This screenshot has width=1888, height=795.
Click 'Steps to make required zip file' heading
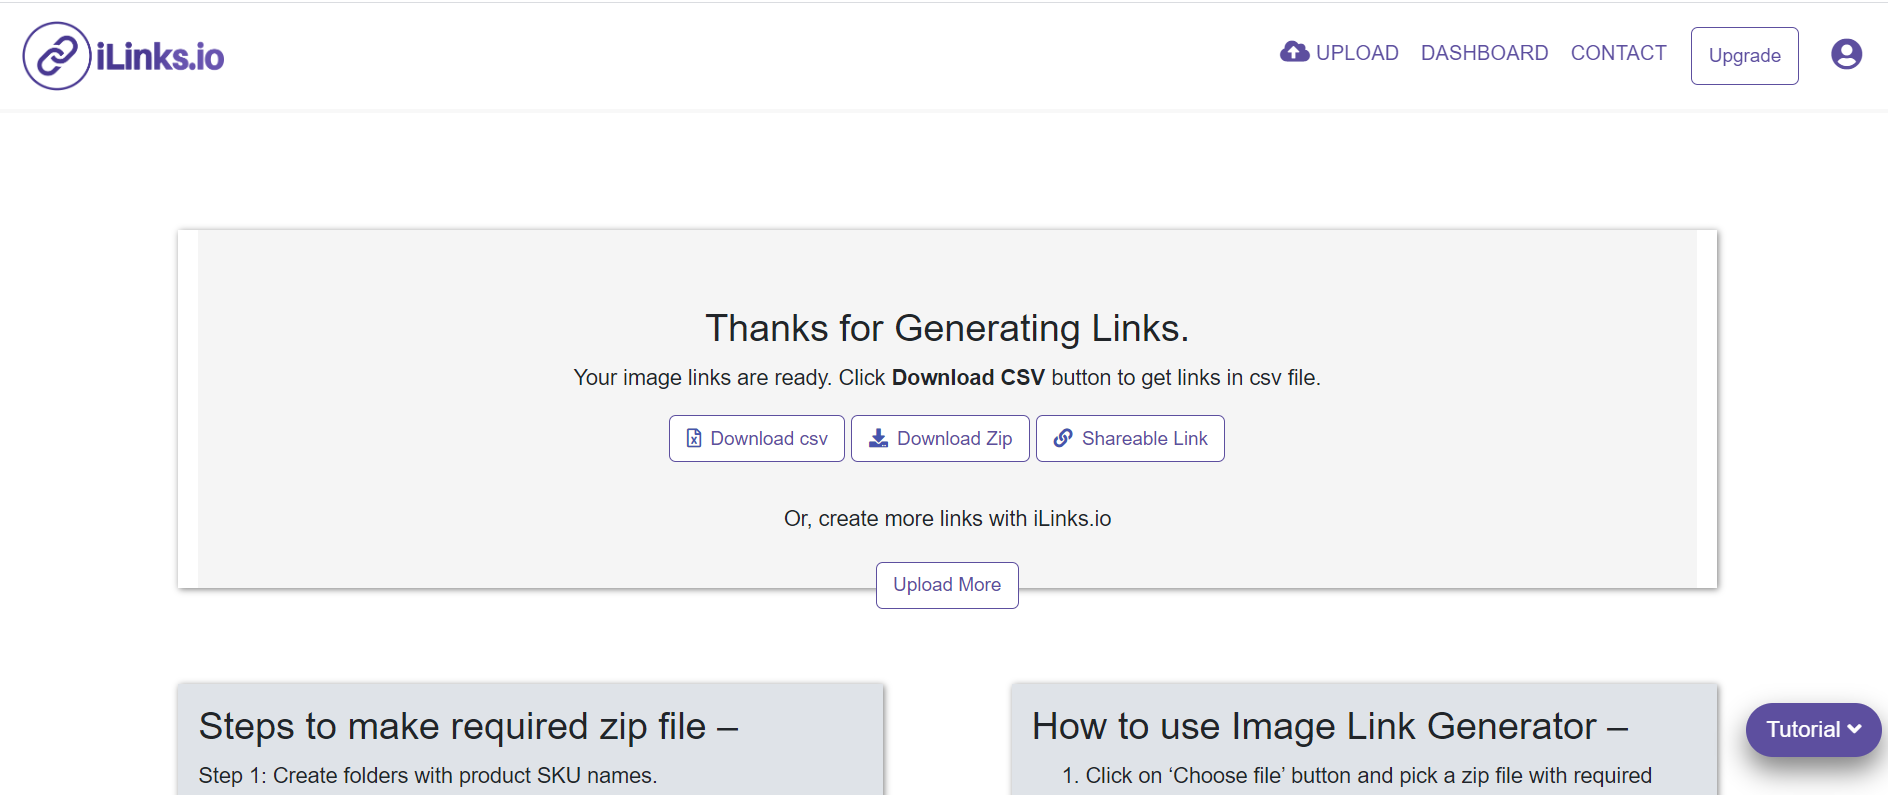click(468, 727)
